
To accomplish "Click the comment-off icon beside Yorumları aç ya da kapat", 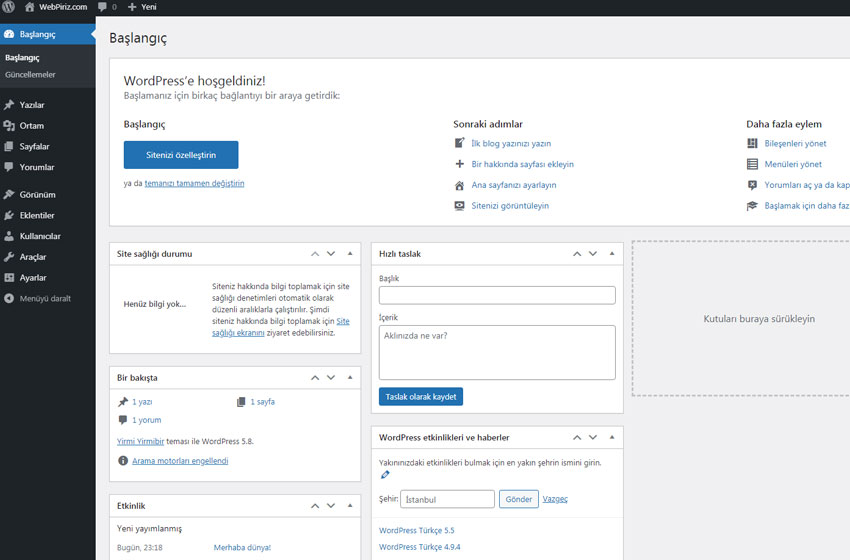I will pyautogui.click(x=752, y=185).
